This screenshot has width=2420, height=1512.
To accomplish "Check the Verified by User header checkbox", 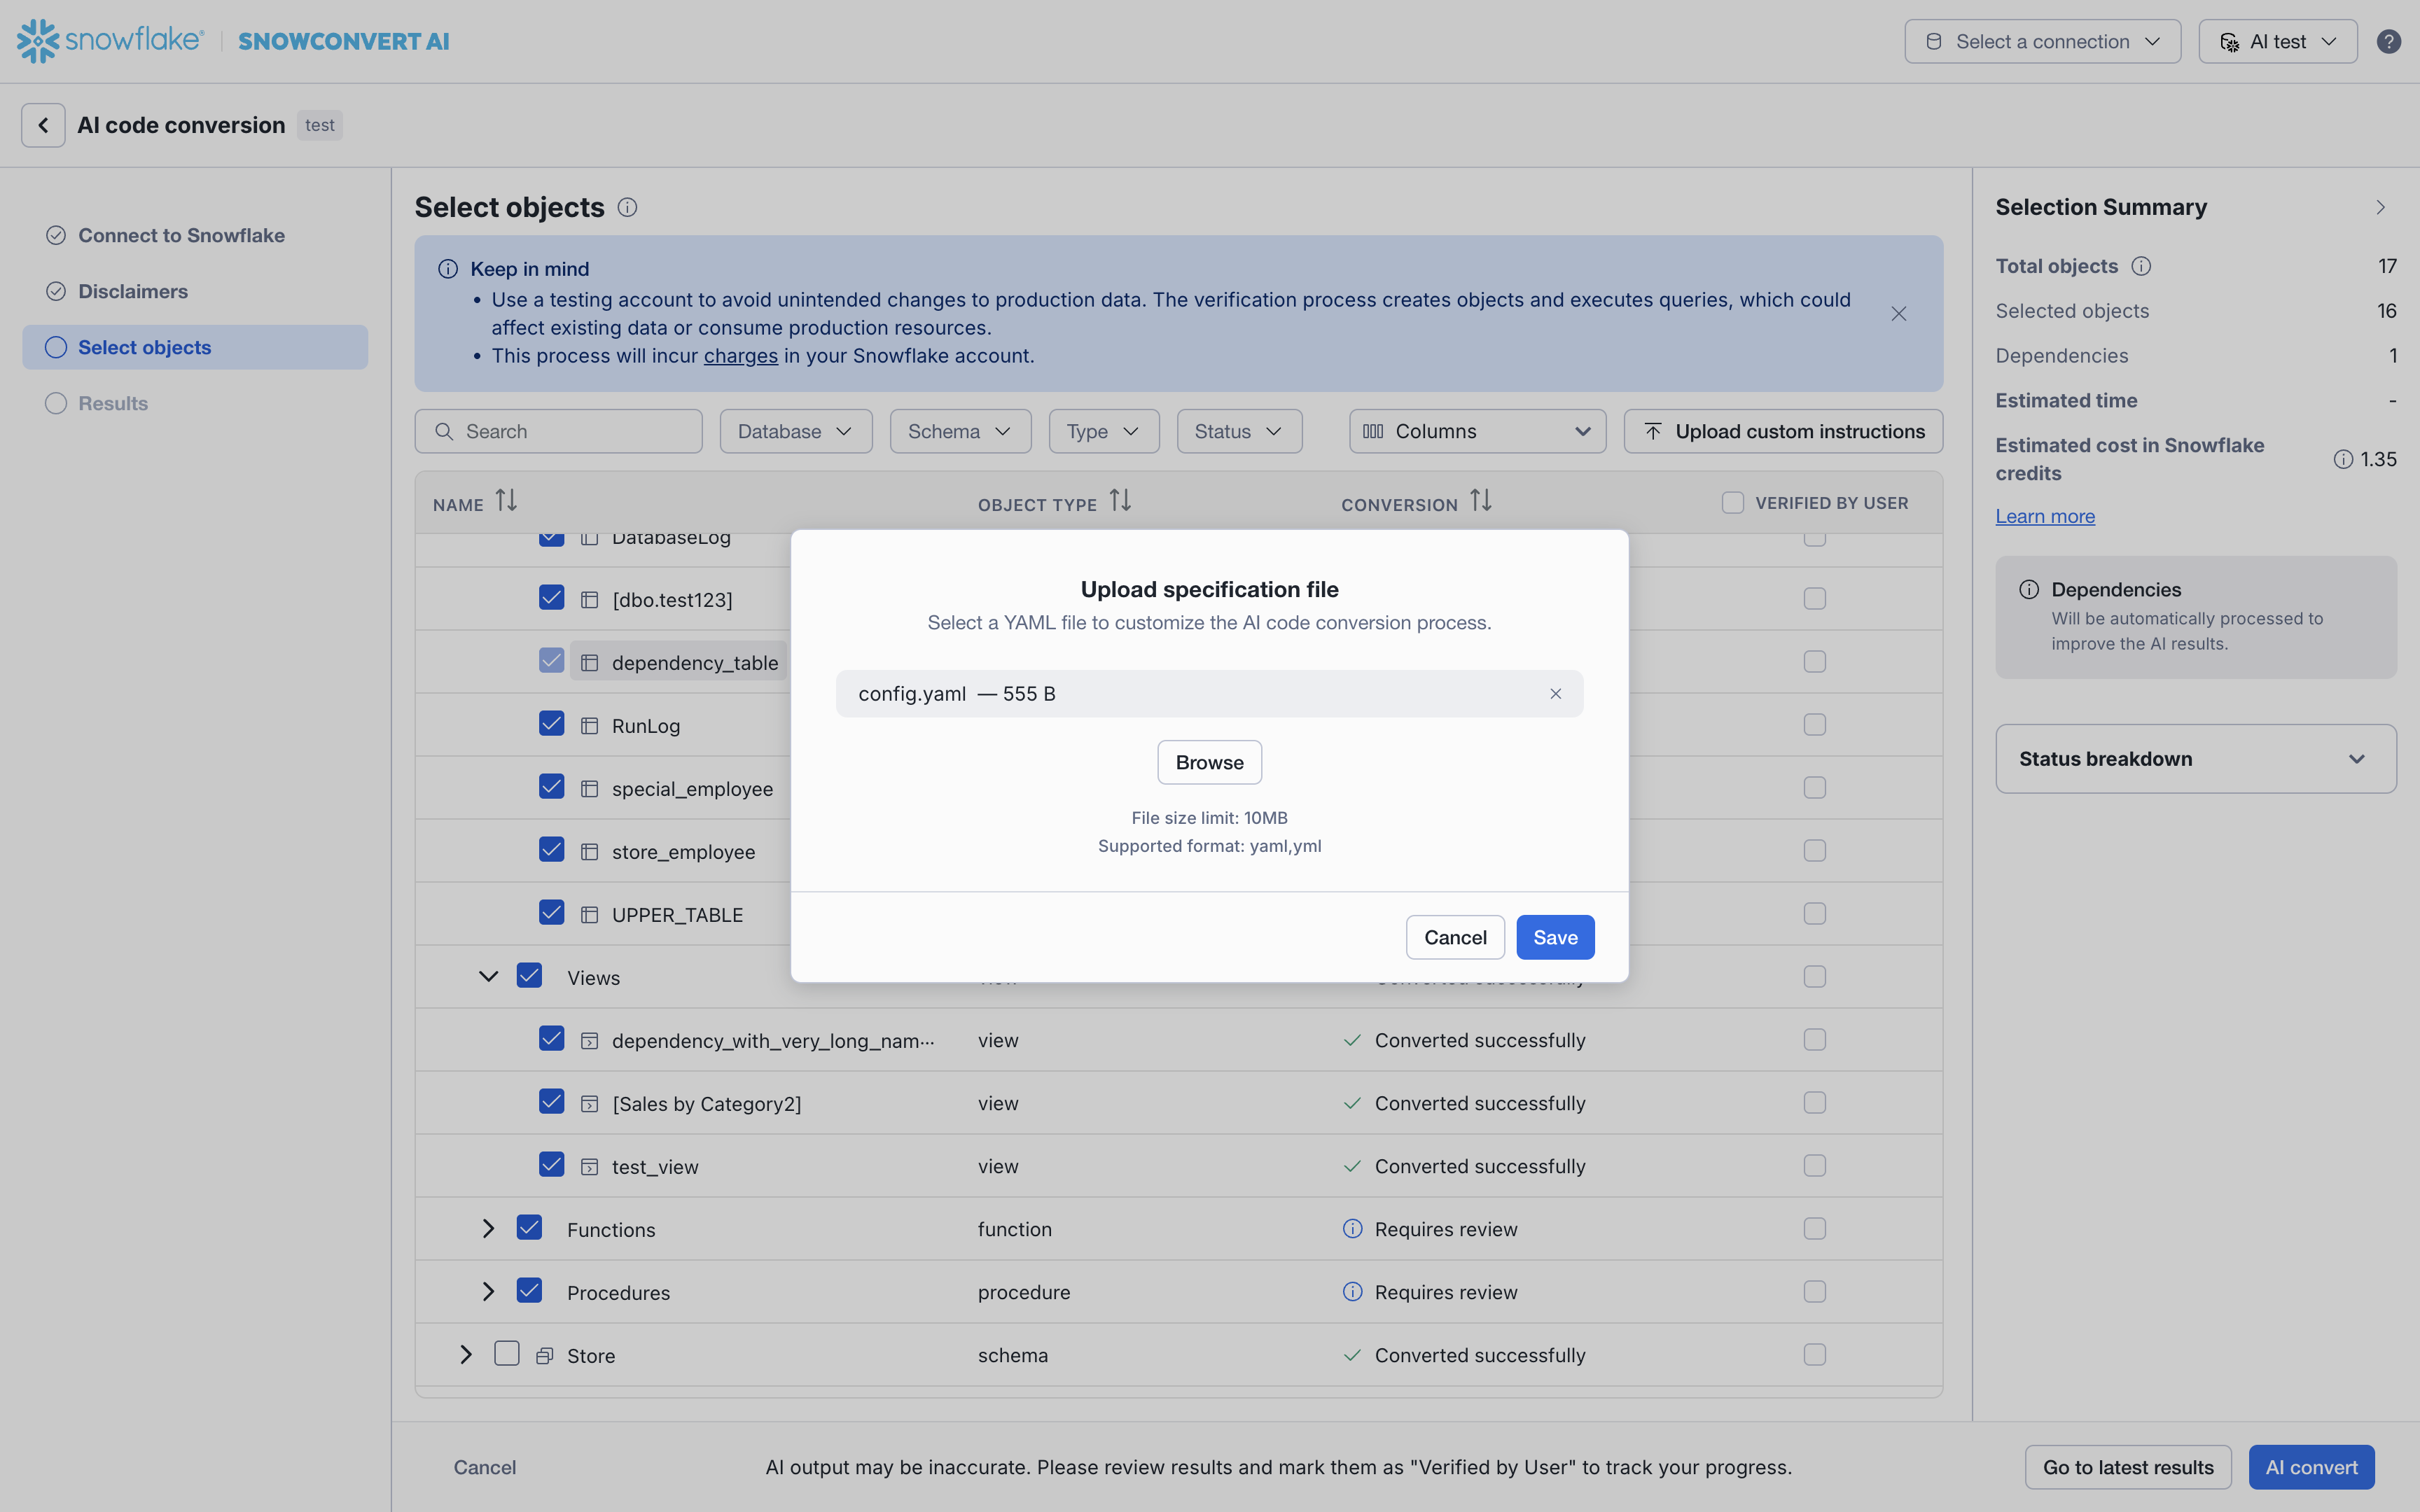I will coord(1733,503).
